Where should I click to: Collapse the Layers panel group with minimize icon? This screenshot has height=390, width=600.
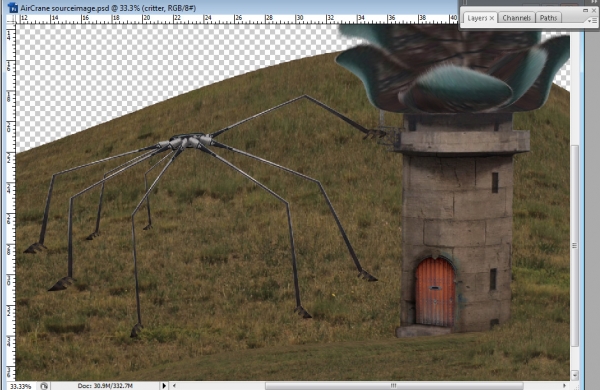585,10
